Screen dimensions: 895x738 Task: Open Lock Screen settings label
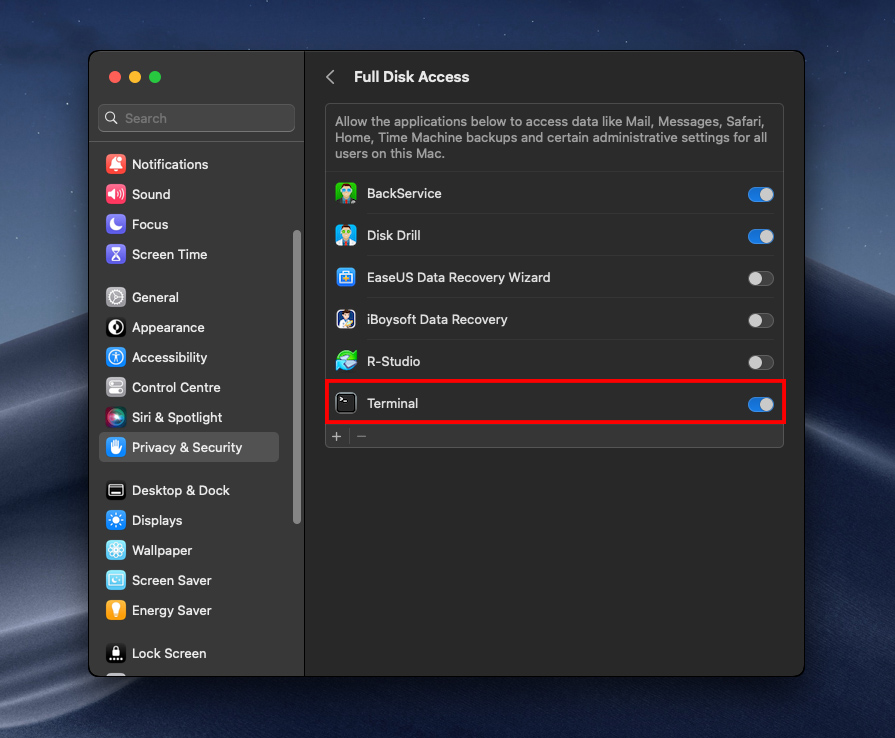coord(169,654)
